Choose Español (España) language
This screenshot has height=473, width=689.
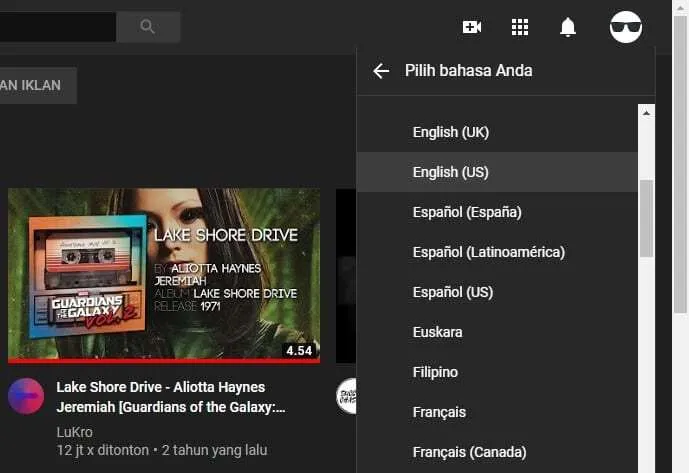(497, 212)
